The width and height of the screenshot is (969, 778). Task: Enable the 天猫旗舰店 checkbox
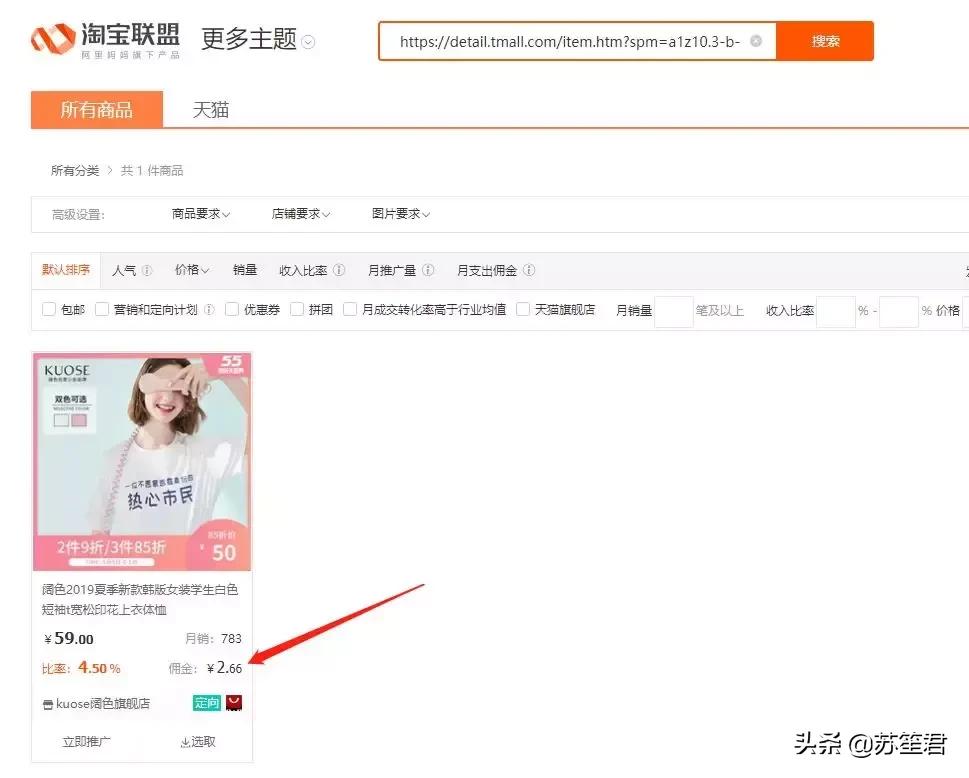pos(522,309)
